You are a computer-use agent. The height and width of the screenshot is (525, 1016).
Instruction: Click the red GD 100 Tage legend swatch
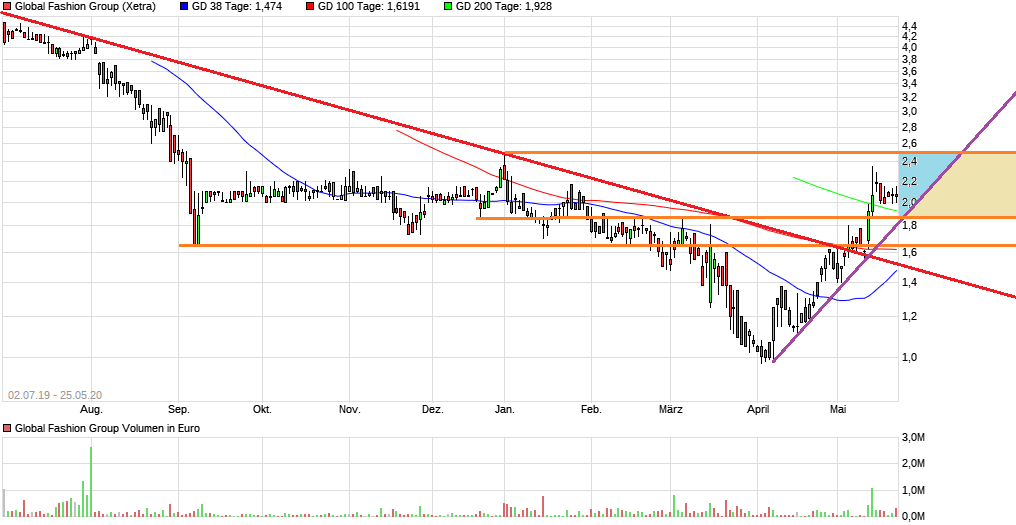click(311, 6)
